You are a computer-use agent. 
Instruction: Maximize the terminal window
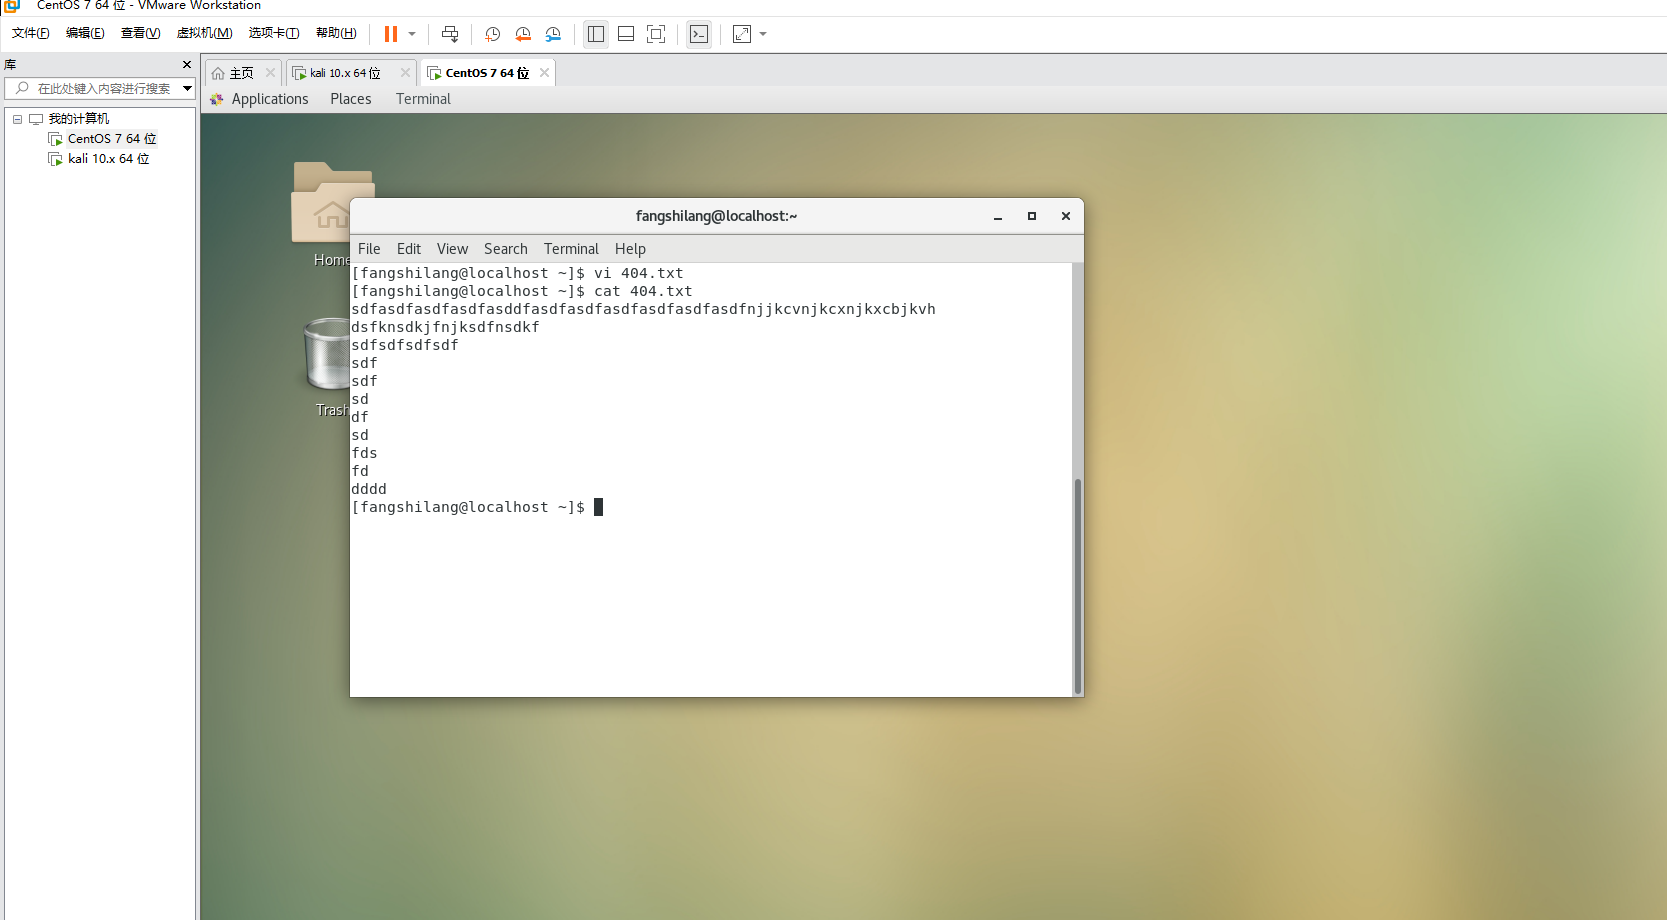coord(1032,216)
